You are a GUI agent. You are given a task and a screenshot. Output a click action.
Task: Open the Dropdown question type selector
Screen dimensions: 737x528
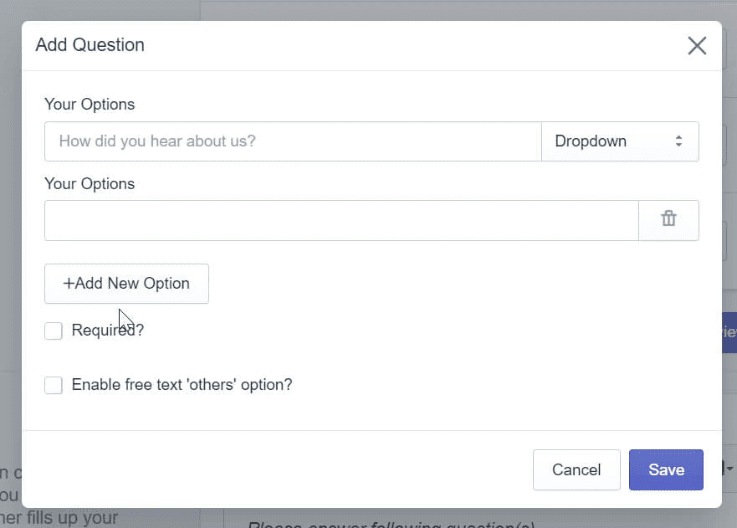tap(619, 141)
